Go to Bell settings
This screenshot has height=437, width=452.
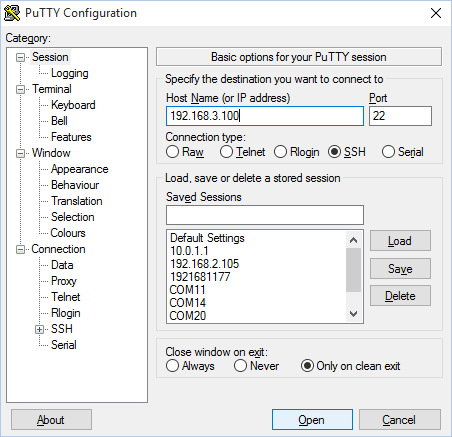tap(59, 121)
